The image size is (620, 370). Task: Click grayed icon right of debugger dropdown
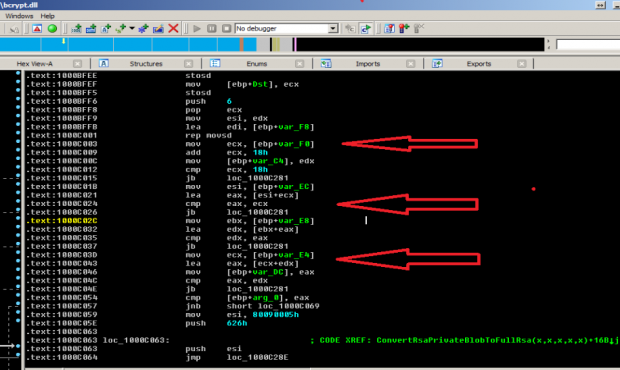tap(350, 28)
